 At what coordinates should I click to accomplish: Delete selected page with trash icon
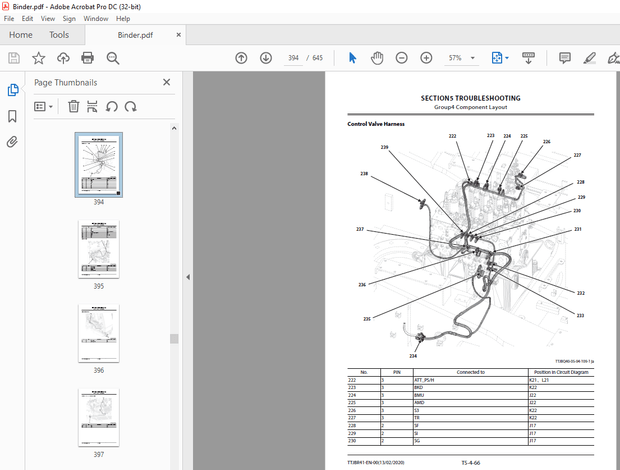pos(74,106)
